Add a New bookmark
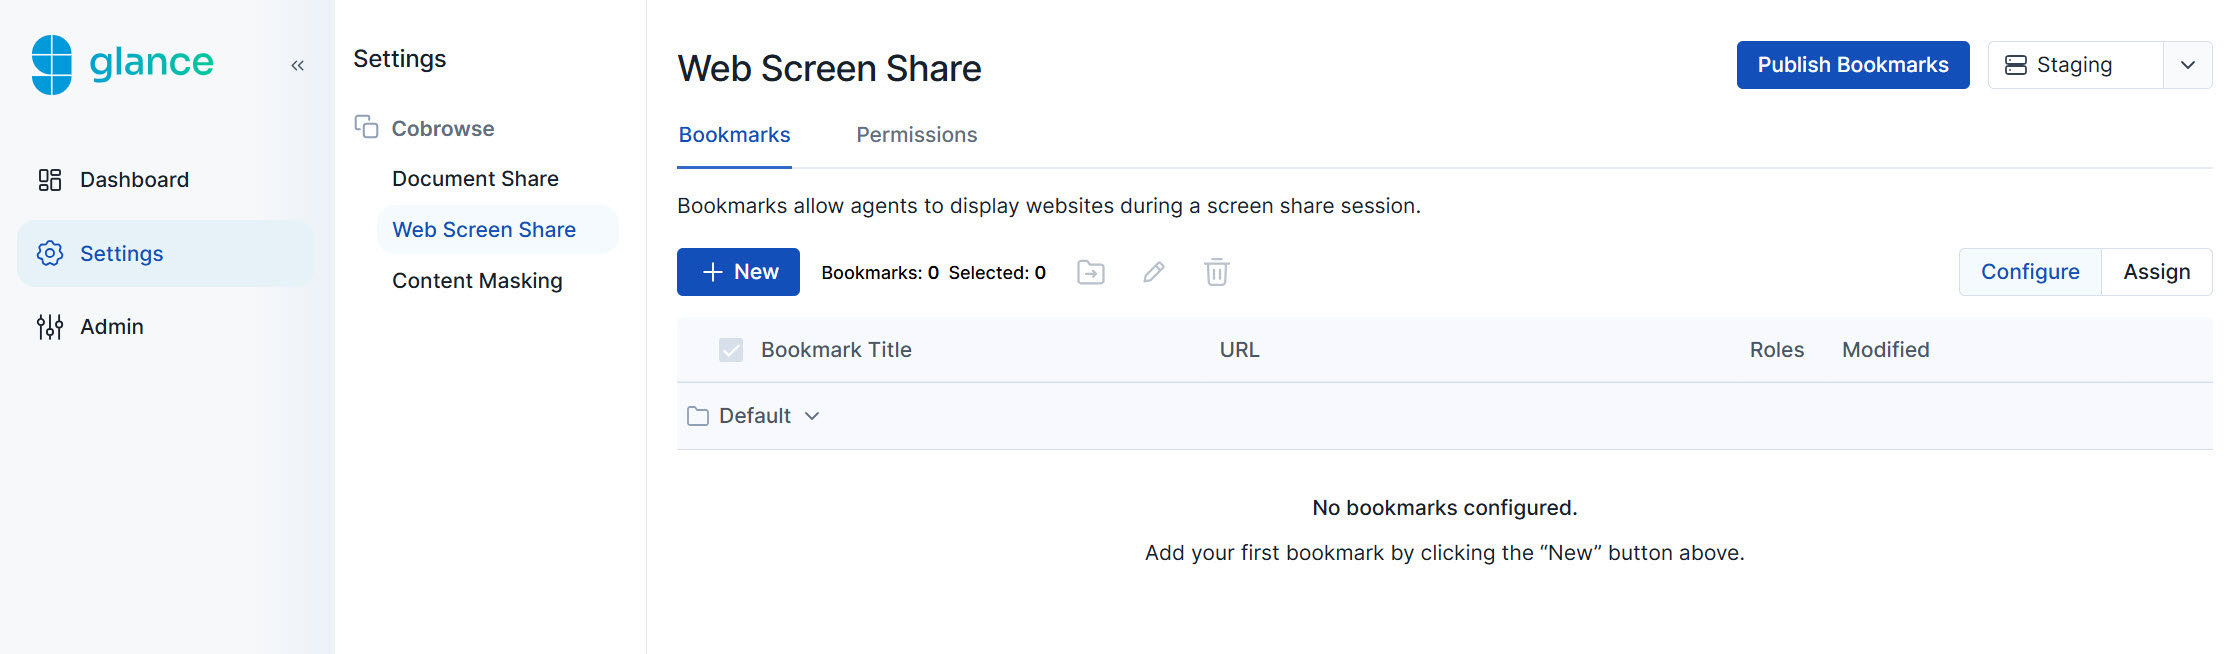 tap(738, 272)
